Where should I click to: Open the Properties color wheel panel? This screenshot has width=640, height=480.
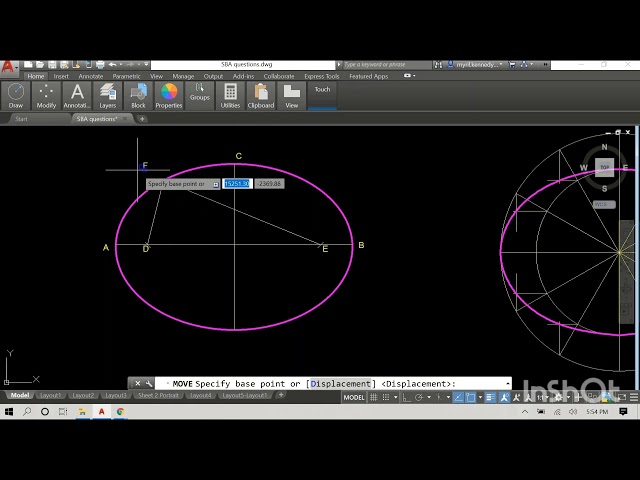pyautogui.click(x=169, y=96)
